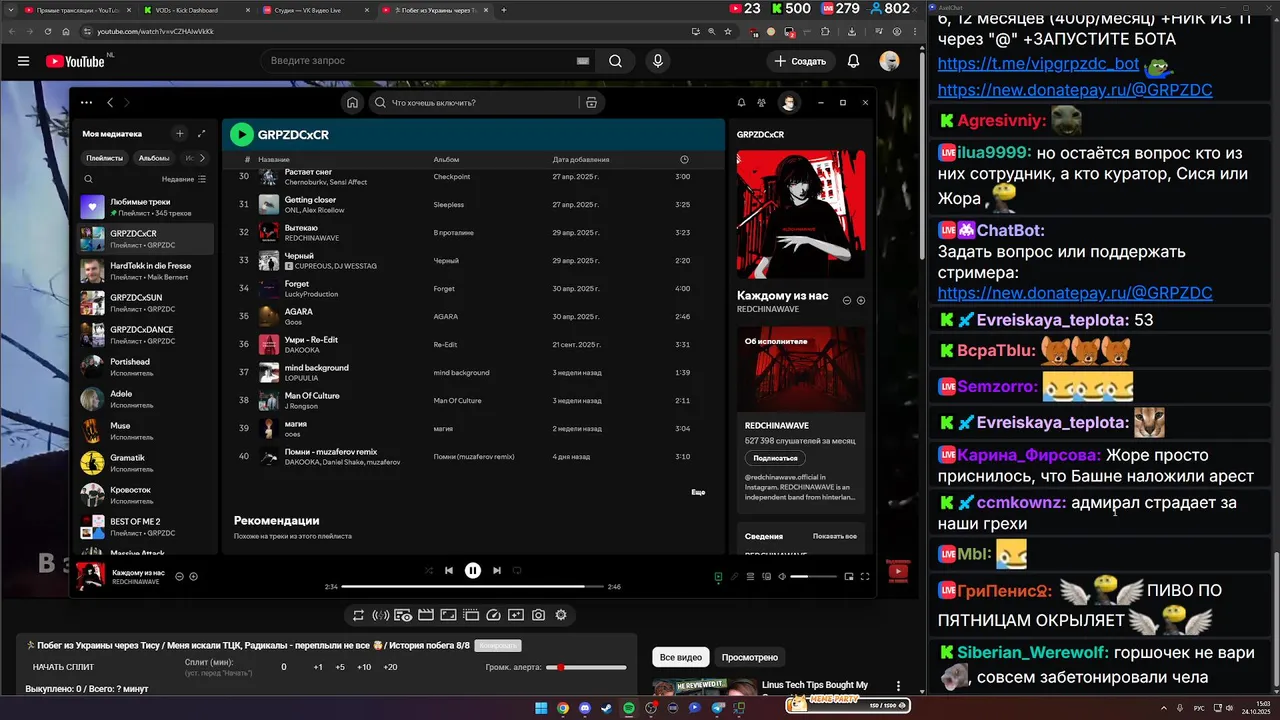Start YouTube voice search microphone

click(x=657, y=61)
